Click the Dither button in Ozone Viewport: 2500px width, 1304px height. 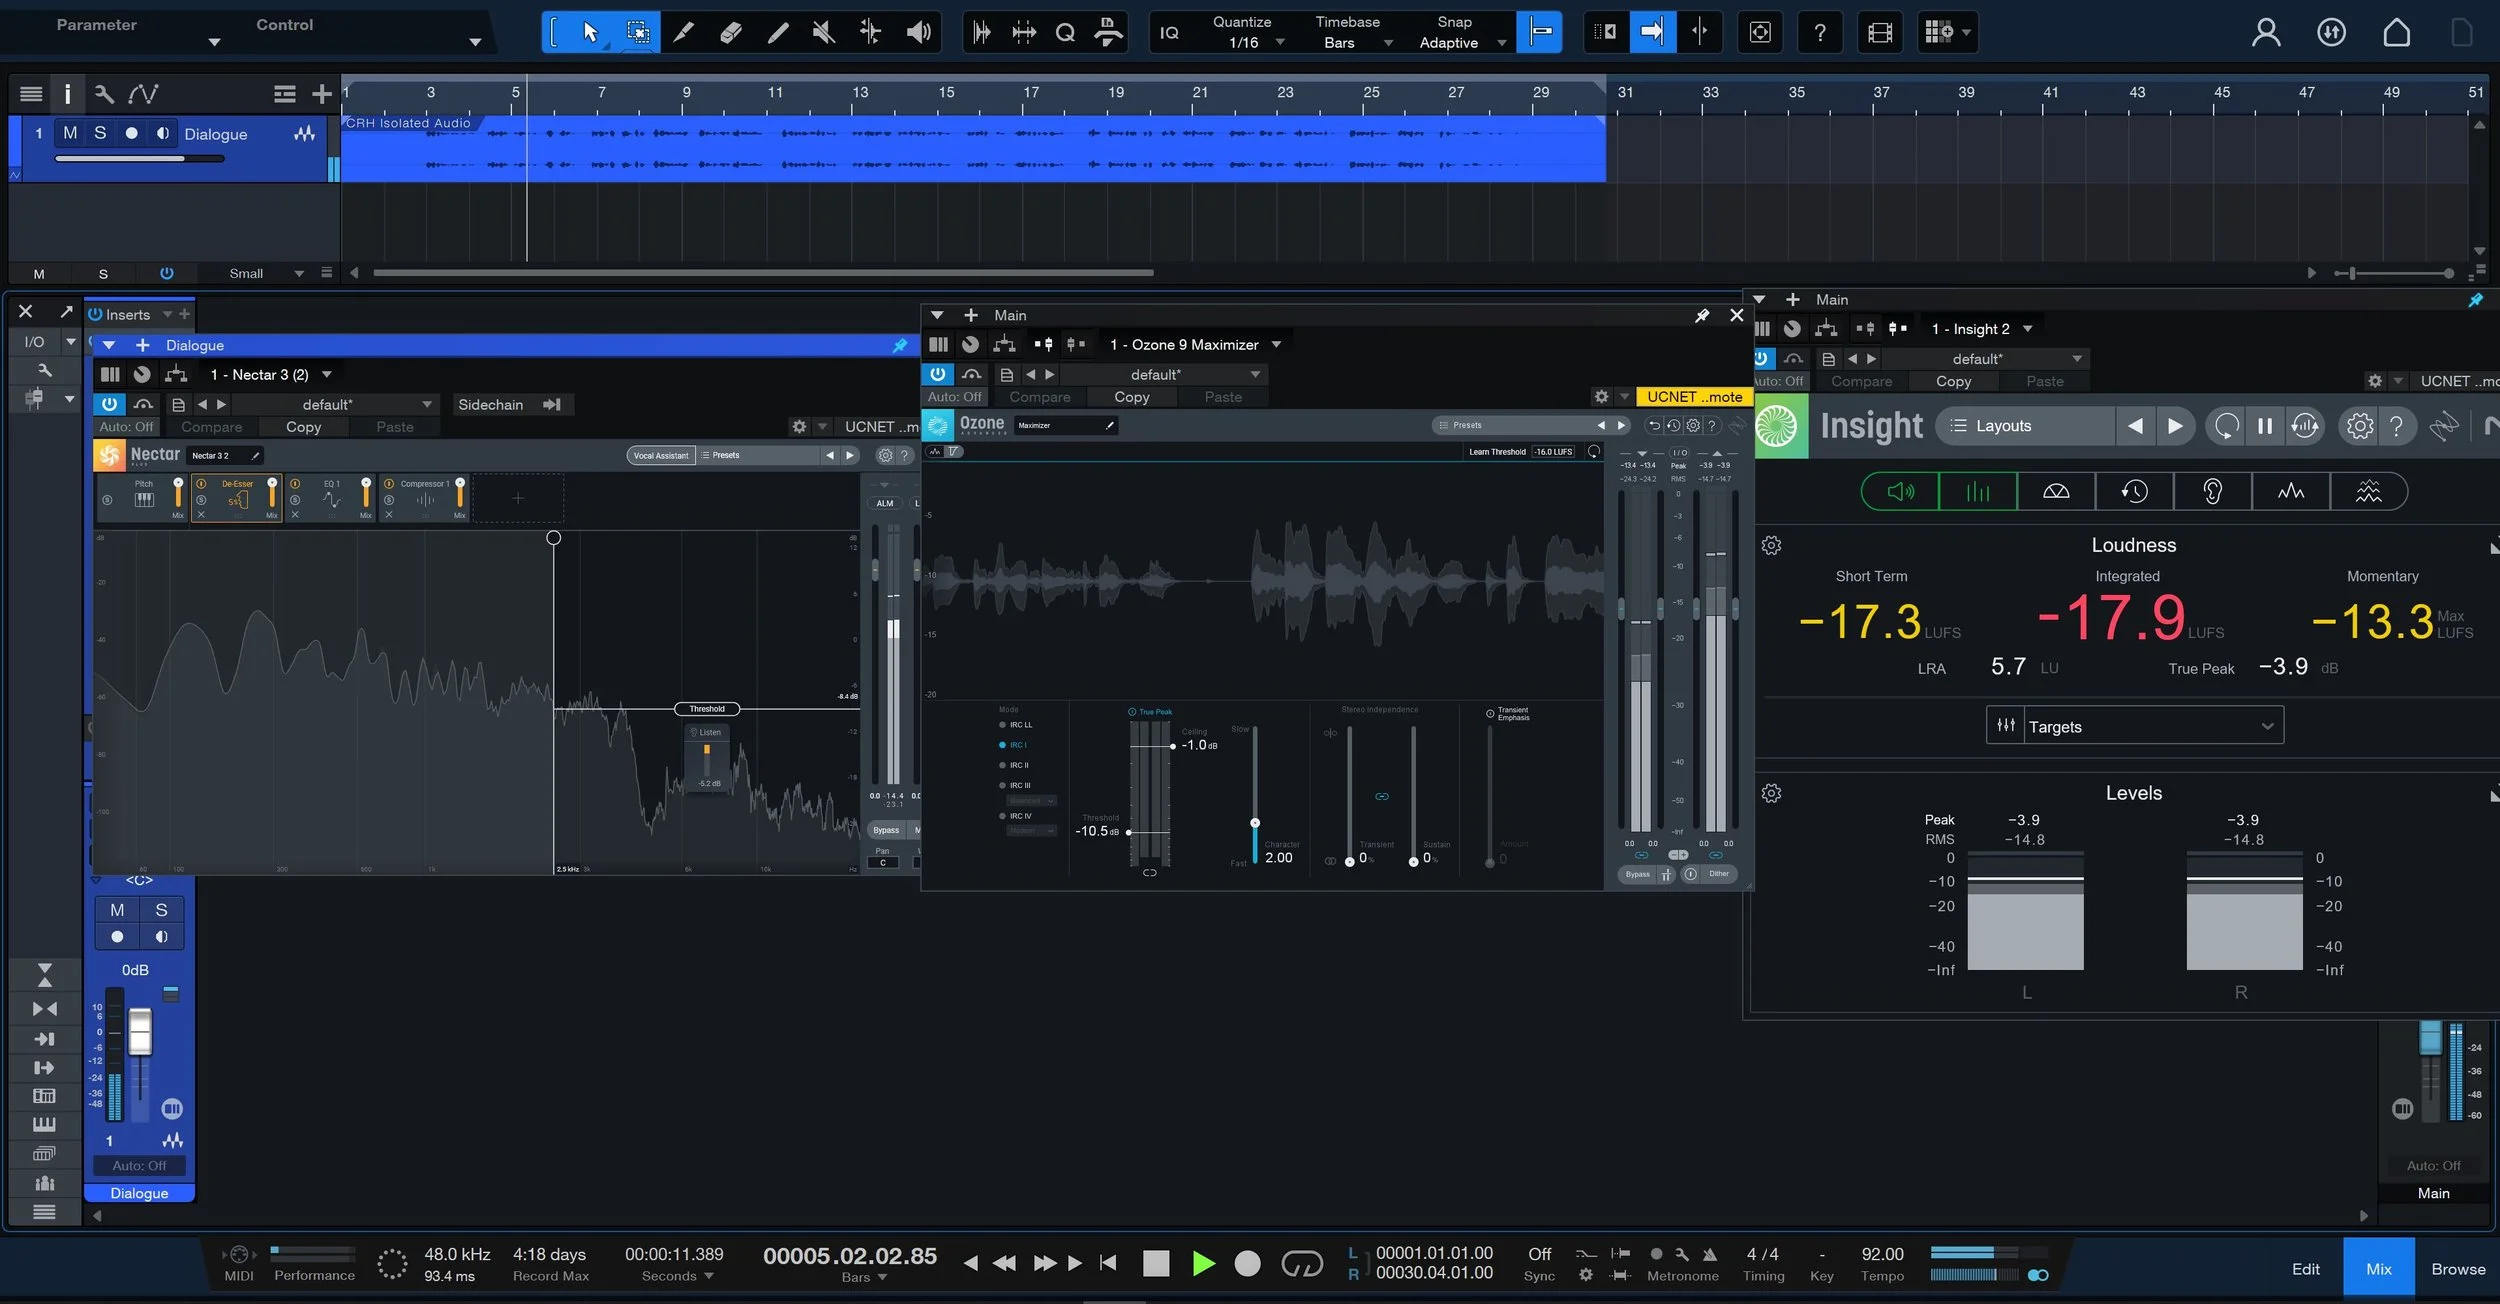pos(1718,874)
